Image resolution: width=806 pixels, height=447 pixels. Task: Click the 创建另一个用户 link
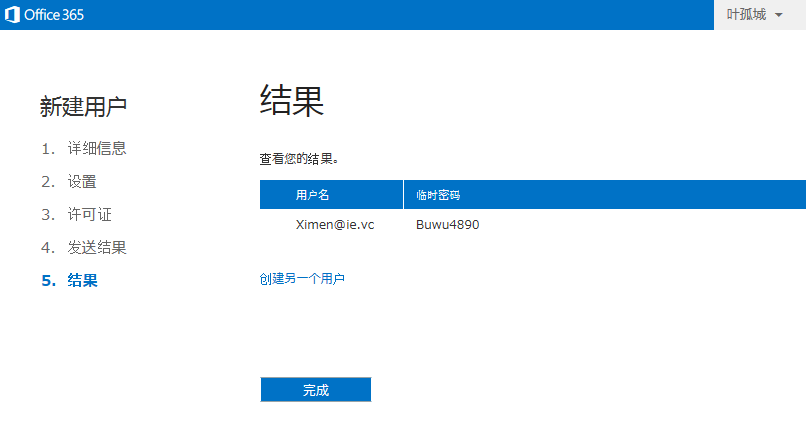point(302,279)
